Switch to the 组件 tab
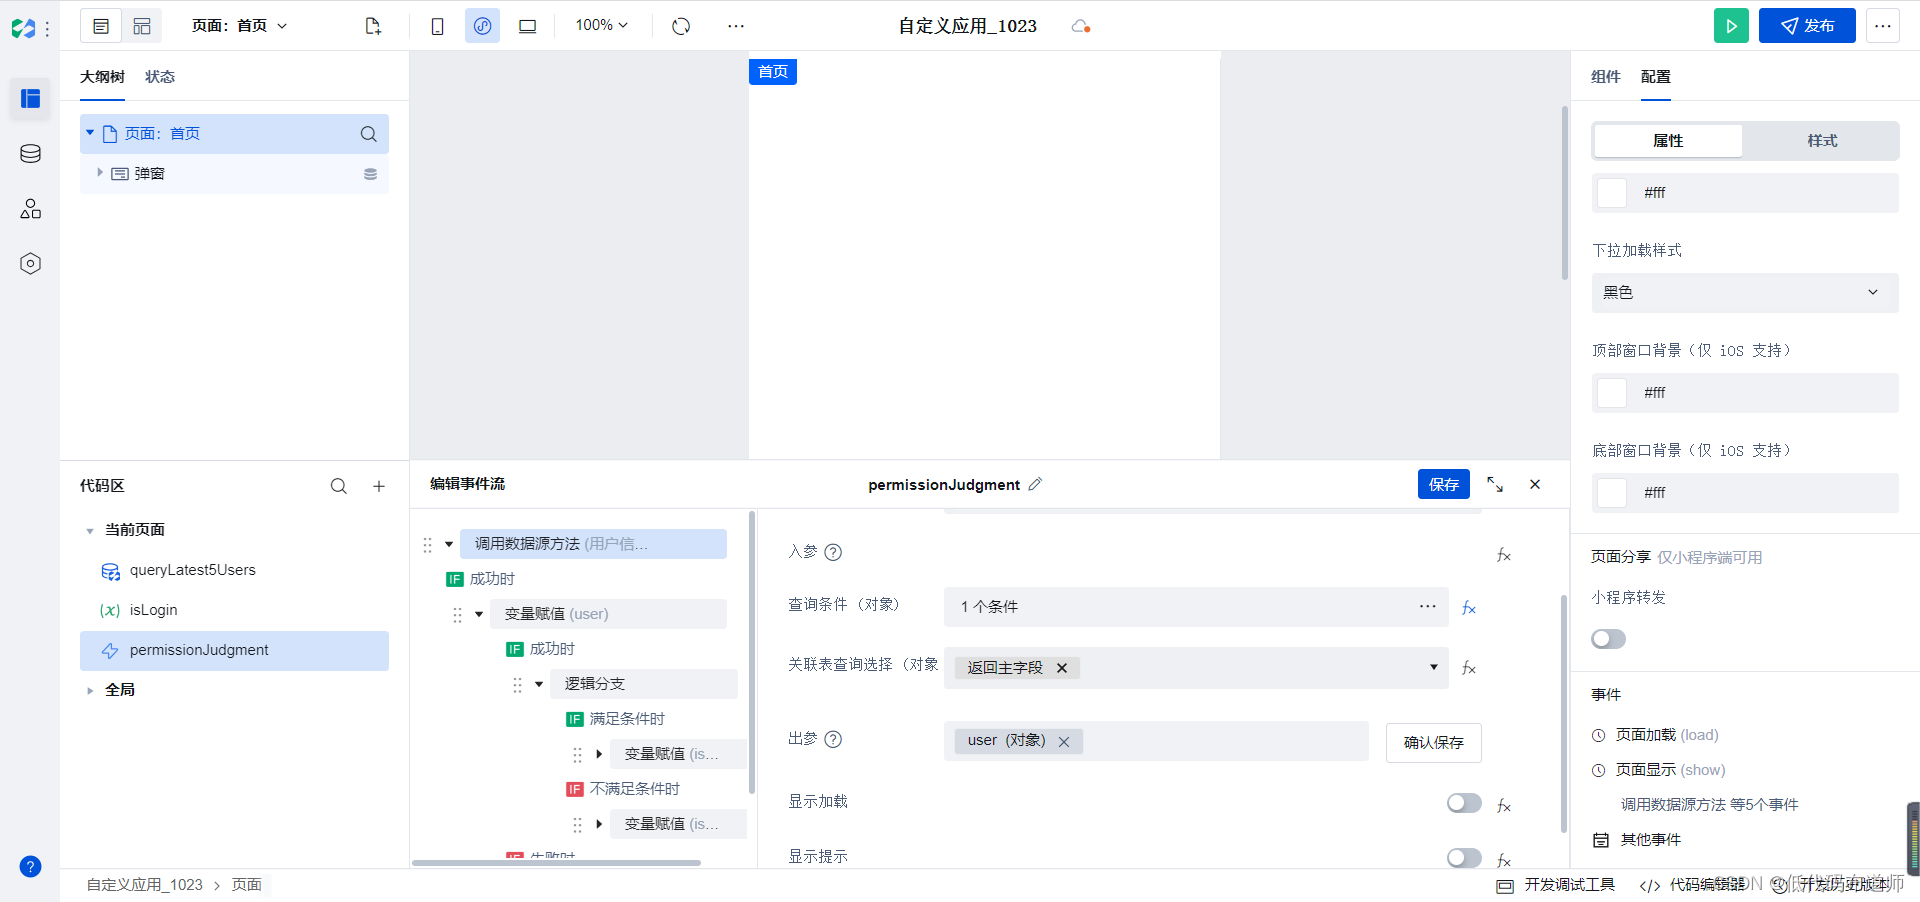This screenshot has height=902, width=1920. point(1605,77)
